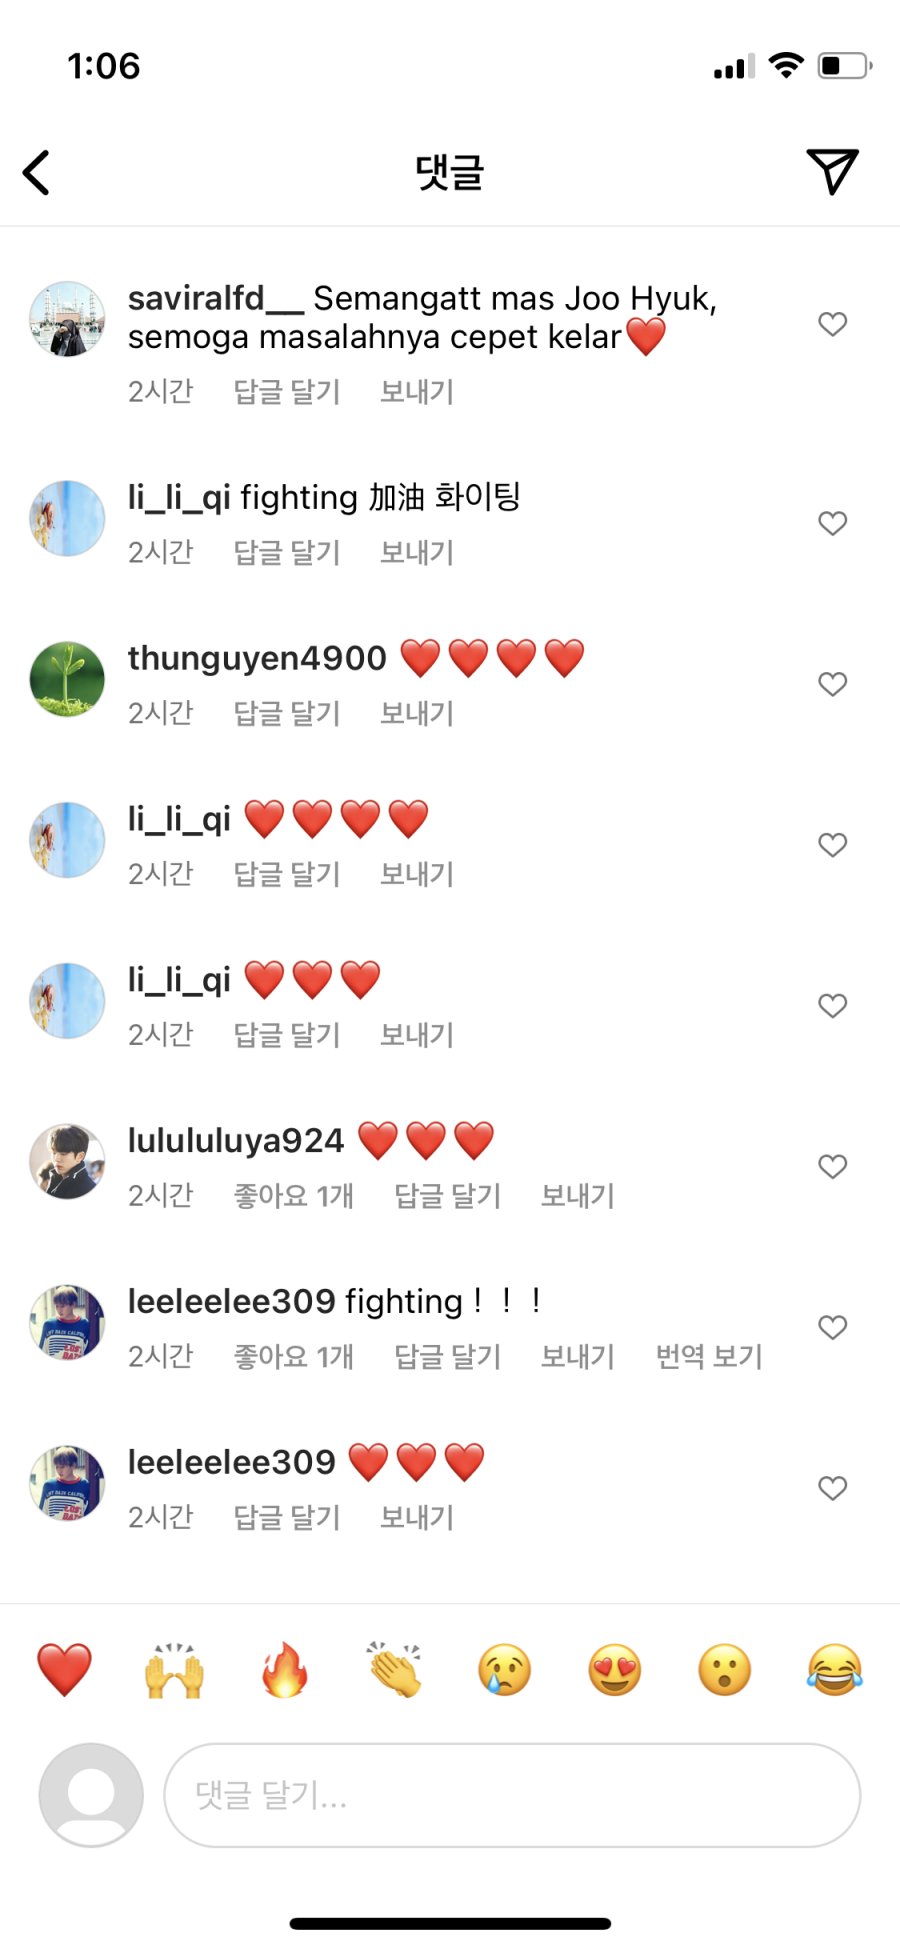Tap the back arrow icon

[x=37, y=172]
